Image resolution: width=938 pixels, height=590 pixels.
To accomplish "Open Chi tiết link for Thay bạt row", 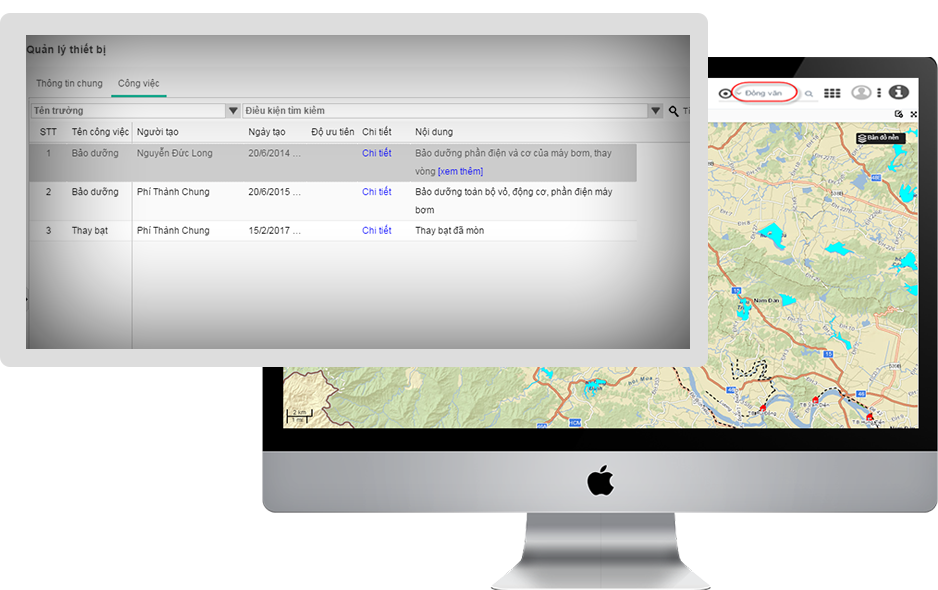I will (376, 231).
